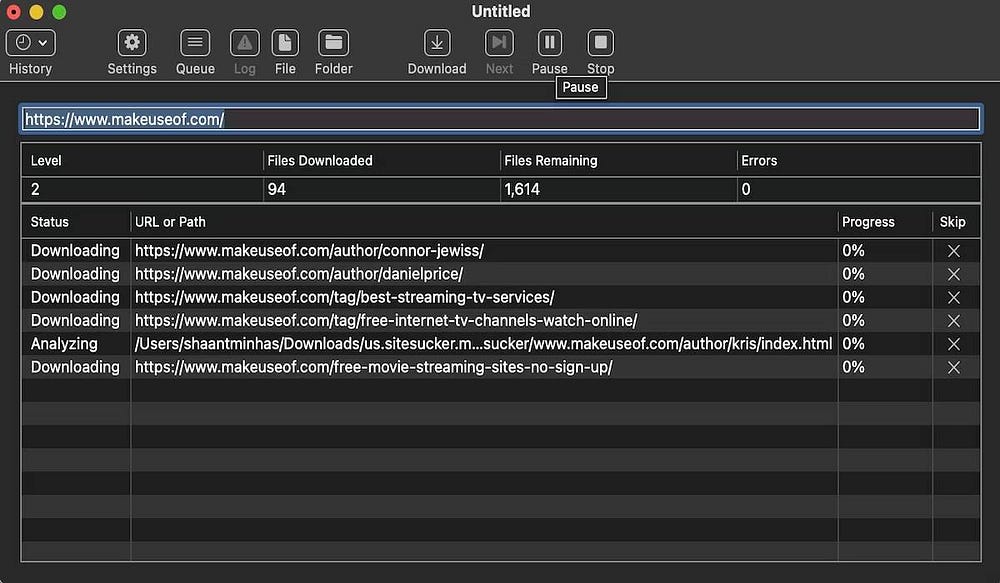Skip the danielprice author download
Image resolution: width=1000 pixels, height=583 pixels.
point(953,274)
